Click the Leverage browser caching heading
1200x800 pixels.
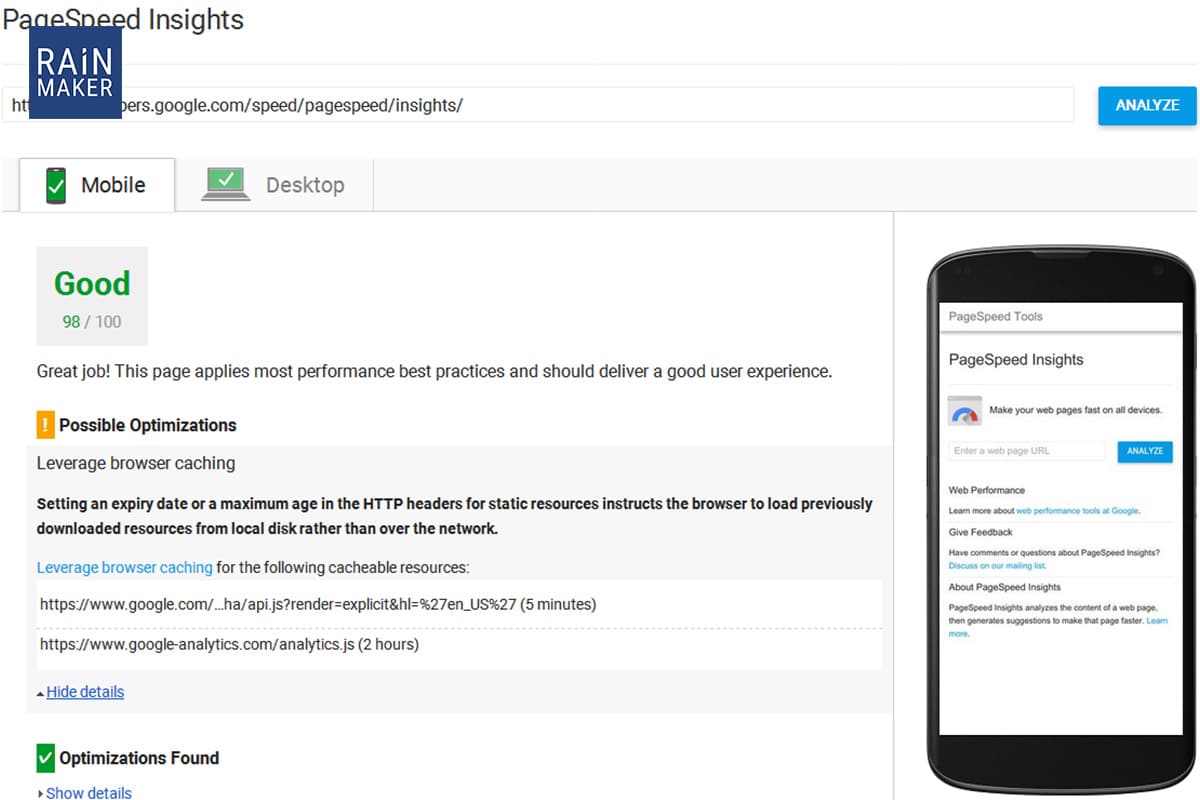136,463
